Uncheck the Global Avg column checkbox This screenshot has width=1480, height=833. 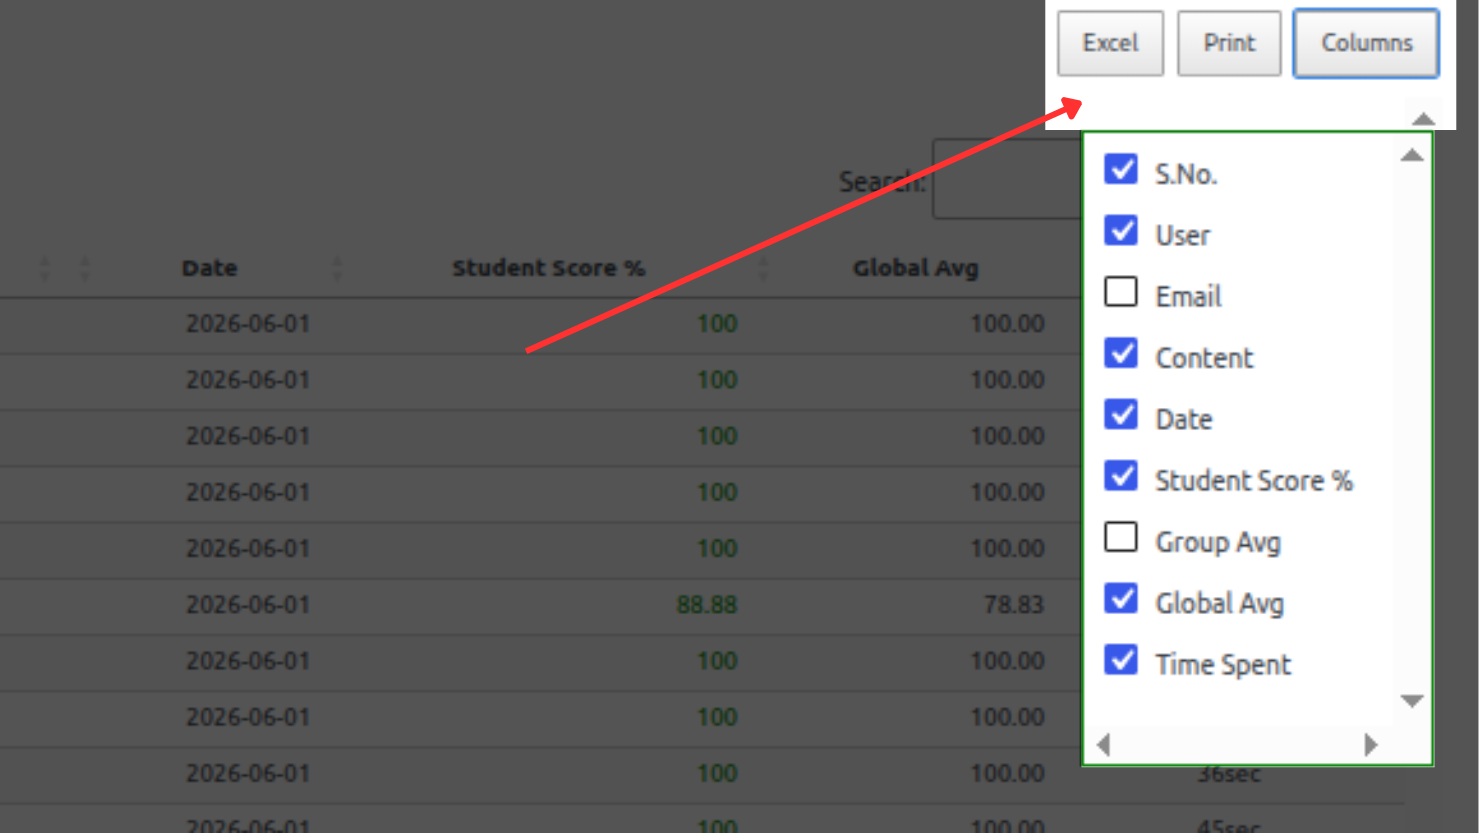pos(1121,599)
